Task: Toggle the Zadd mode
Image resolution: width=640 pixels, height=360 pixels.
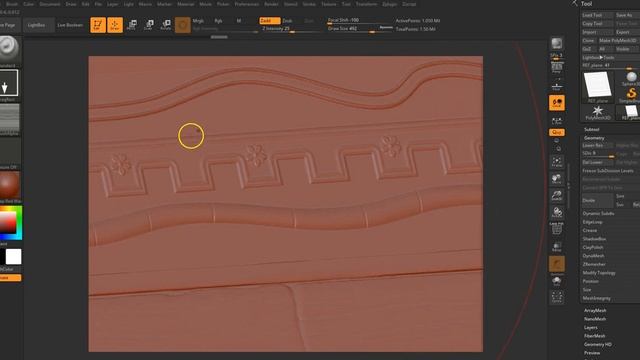Action: coord(269,20)
